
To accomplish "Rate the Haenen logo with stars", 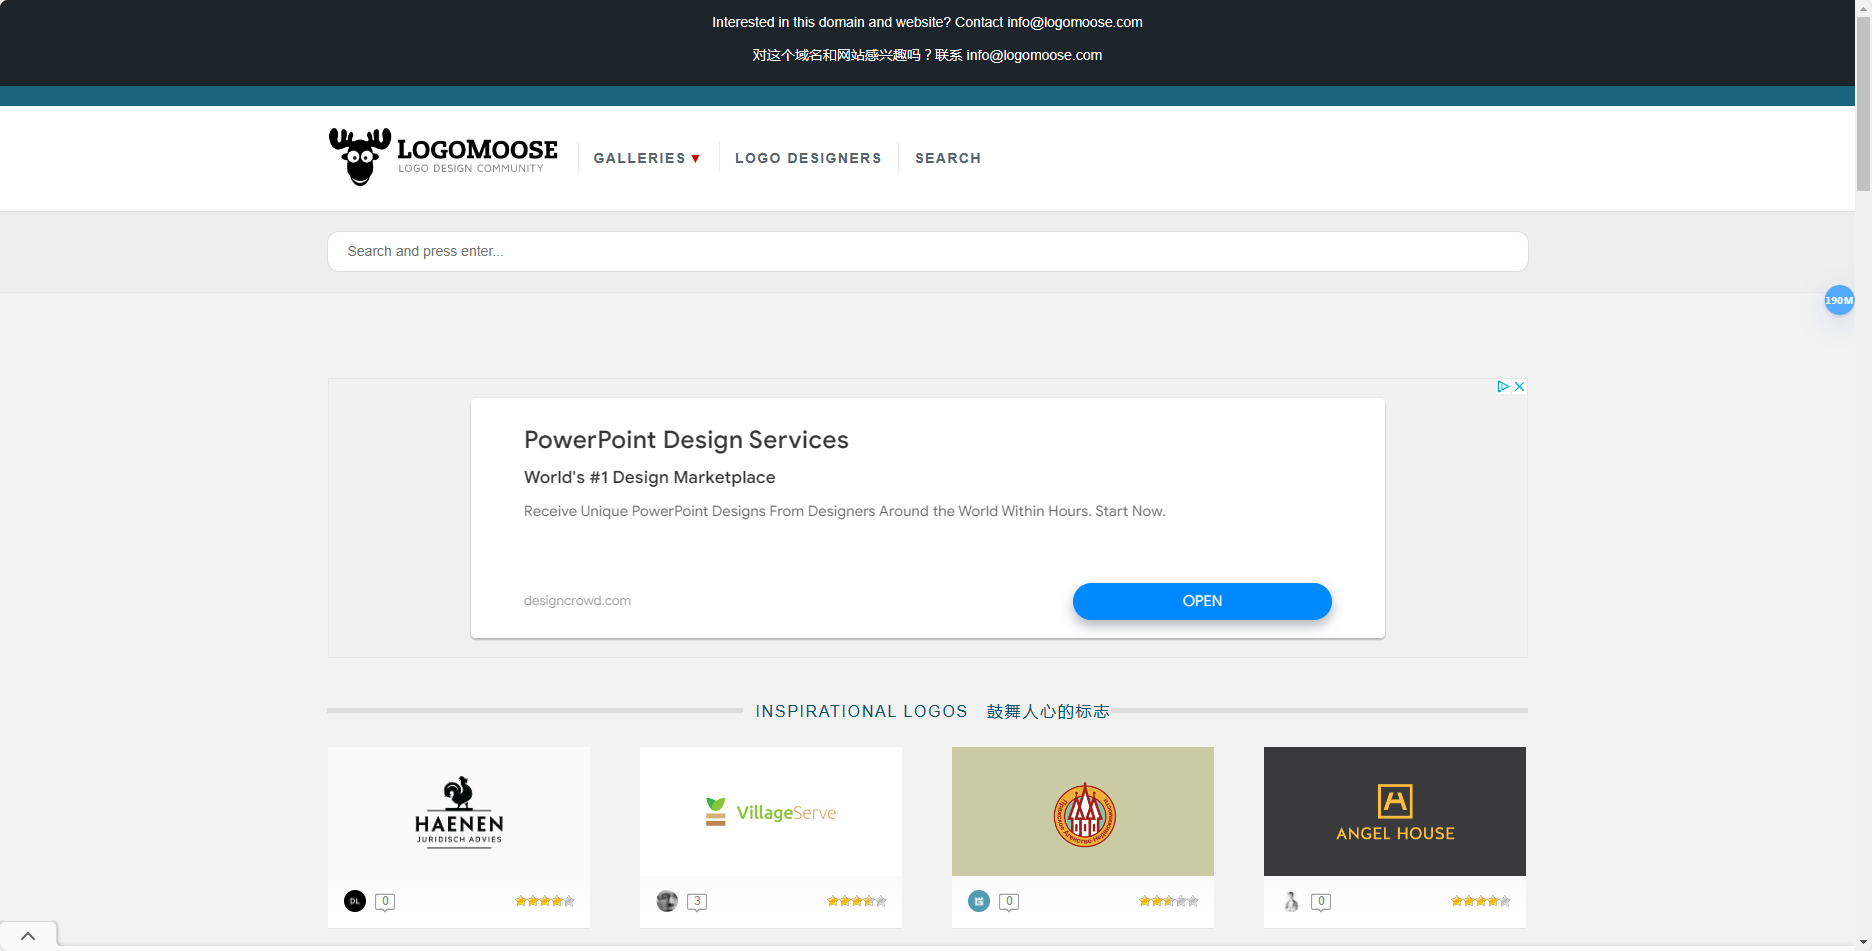I will (x=545, y=901).
